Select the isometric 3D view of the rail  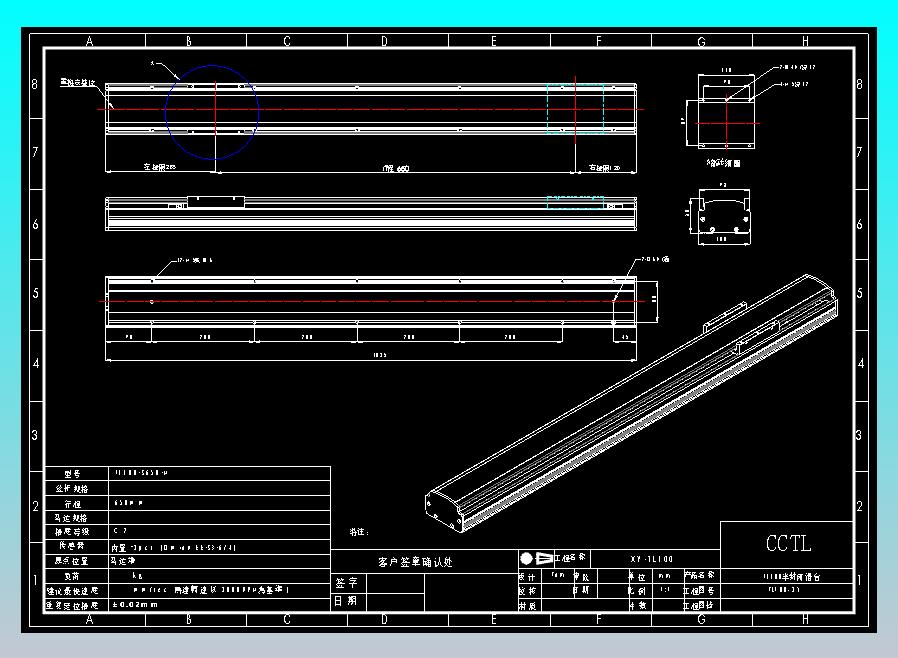pyautogui.click(x=631, y=404)
